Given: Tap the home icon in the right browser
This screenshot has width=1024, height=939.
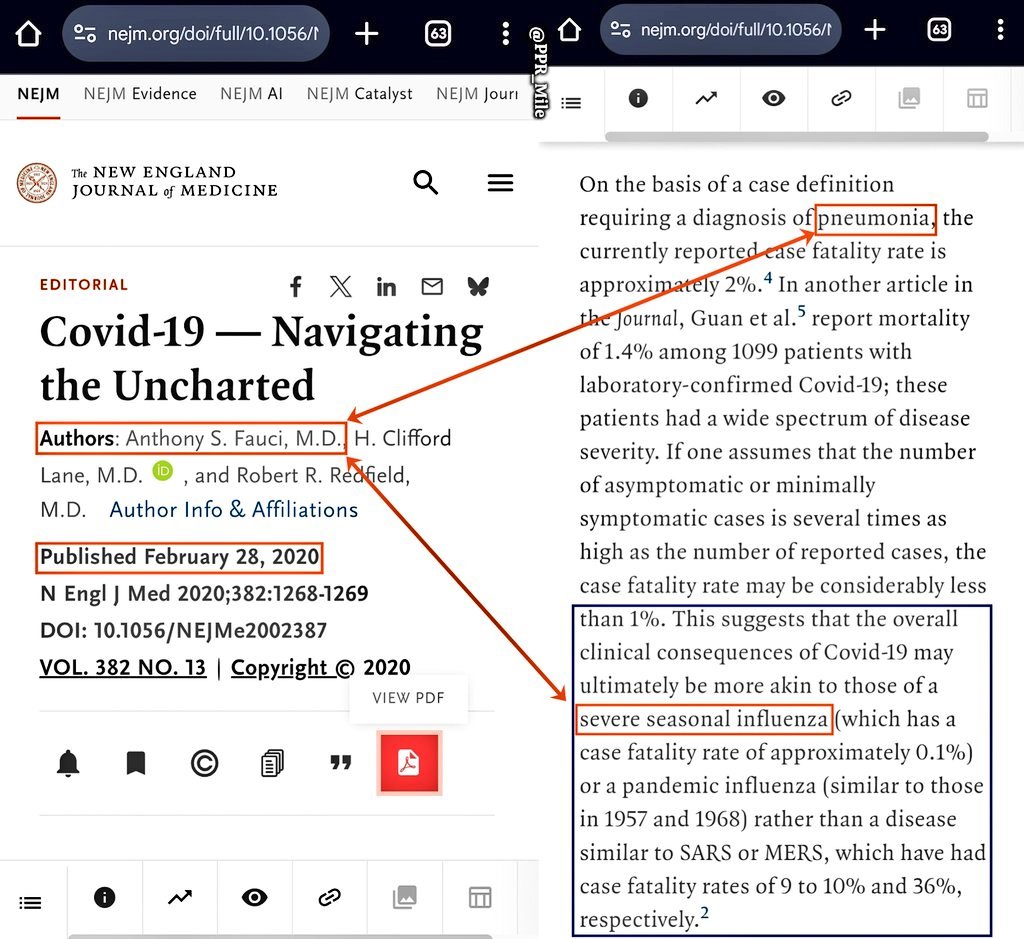Looking at the screenshot, I should (x=569, y=29).
